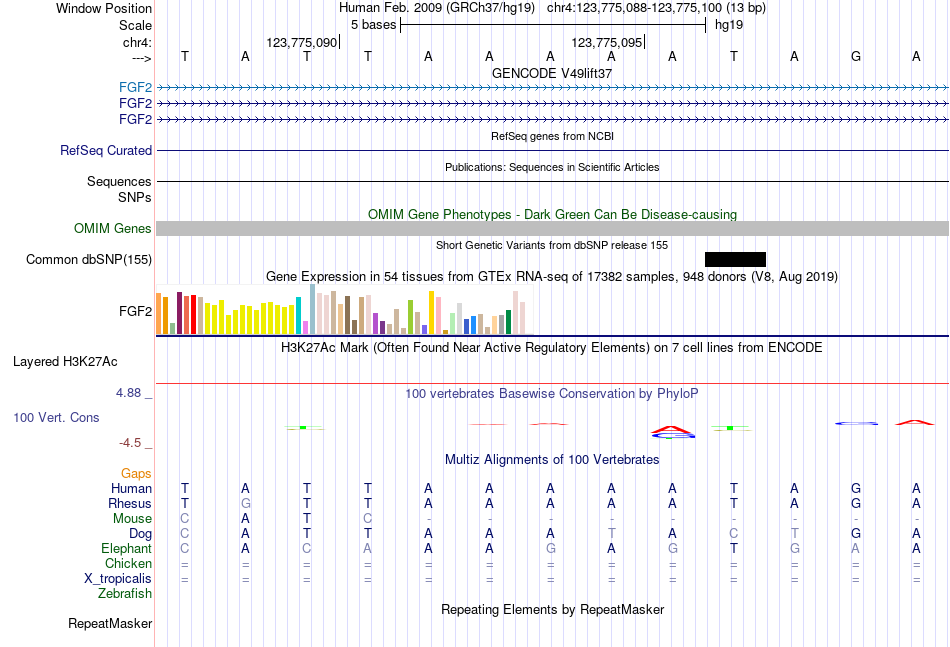The height and width of the screenshot is (647, 950).
Task: Select the Chicken alignment row label
Action: coord(128,563)
